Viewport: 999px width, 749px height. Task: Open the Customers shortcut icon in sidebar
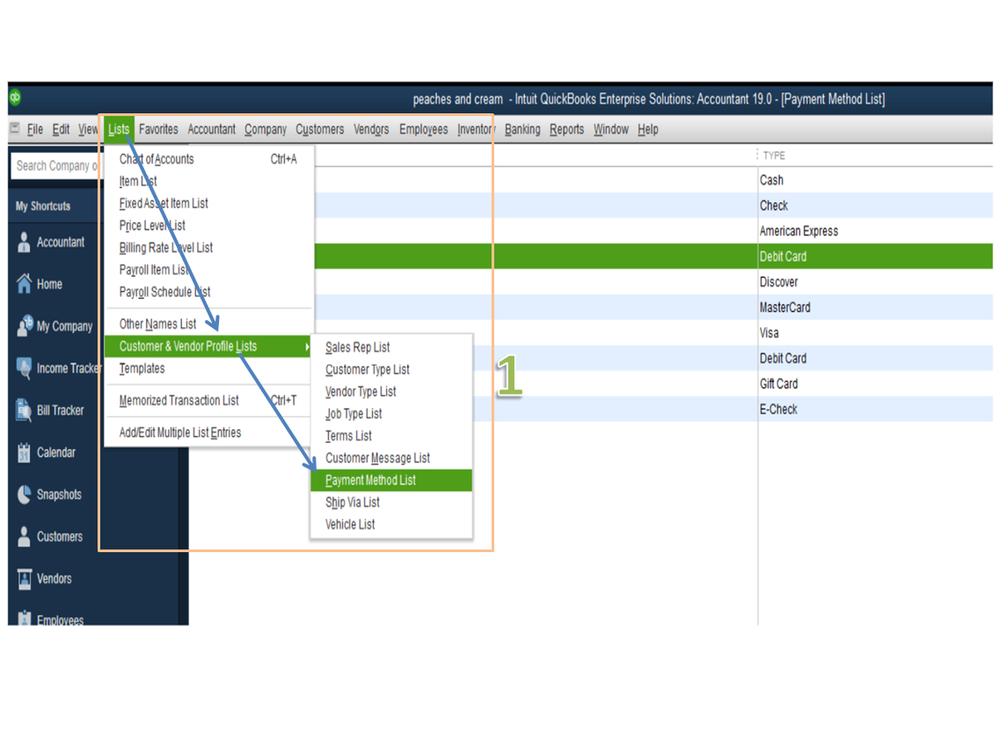point(24,536)
